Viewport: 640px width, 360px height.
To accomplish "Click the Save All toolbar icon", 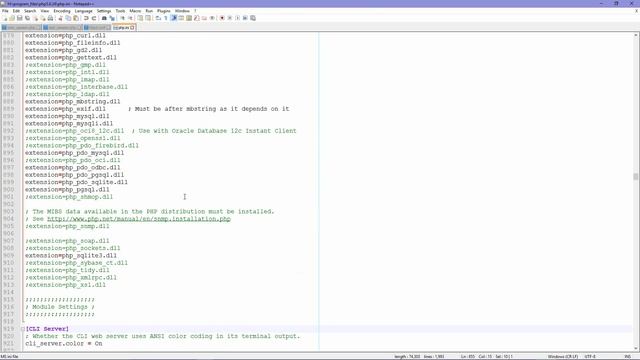I will (27, 18).
